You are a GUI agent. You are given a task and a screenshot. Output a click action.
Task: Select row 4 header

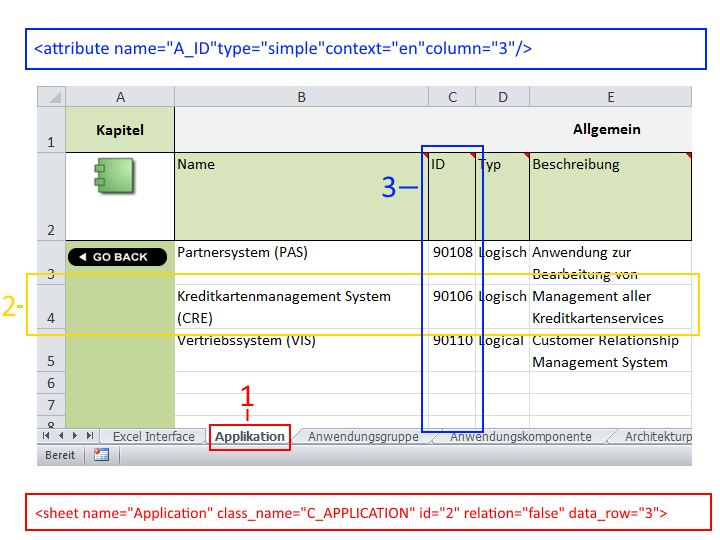(x=51, y=307)
